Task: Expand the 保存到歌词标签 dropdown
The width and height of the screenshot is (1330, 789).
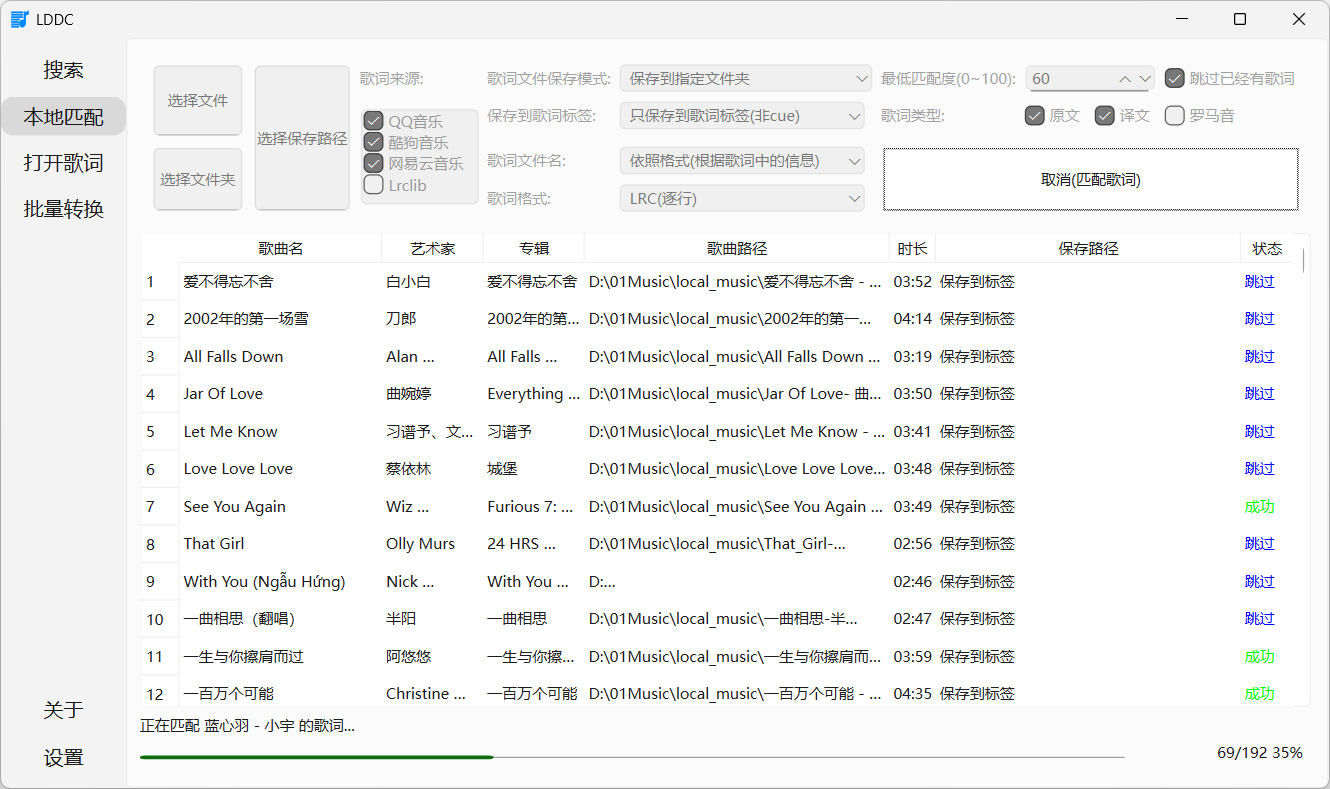Action: (742, 116)
